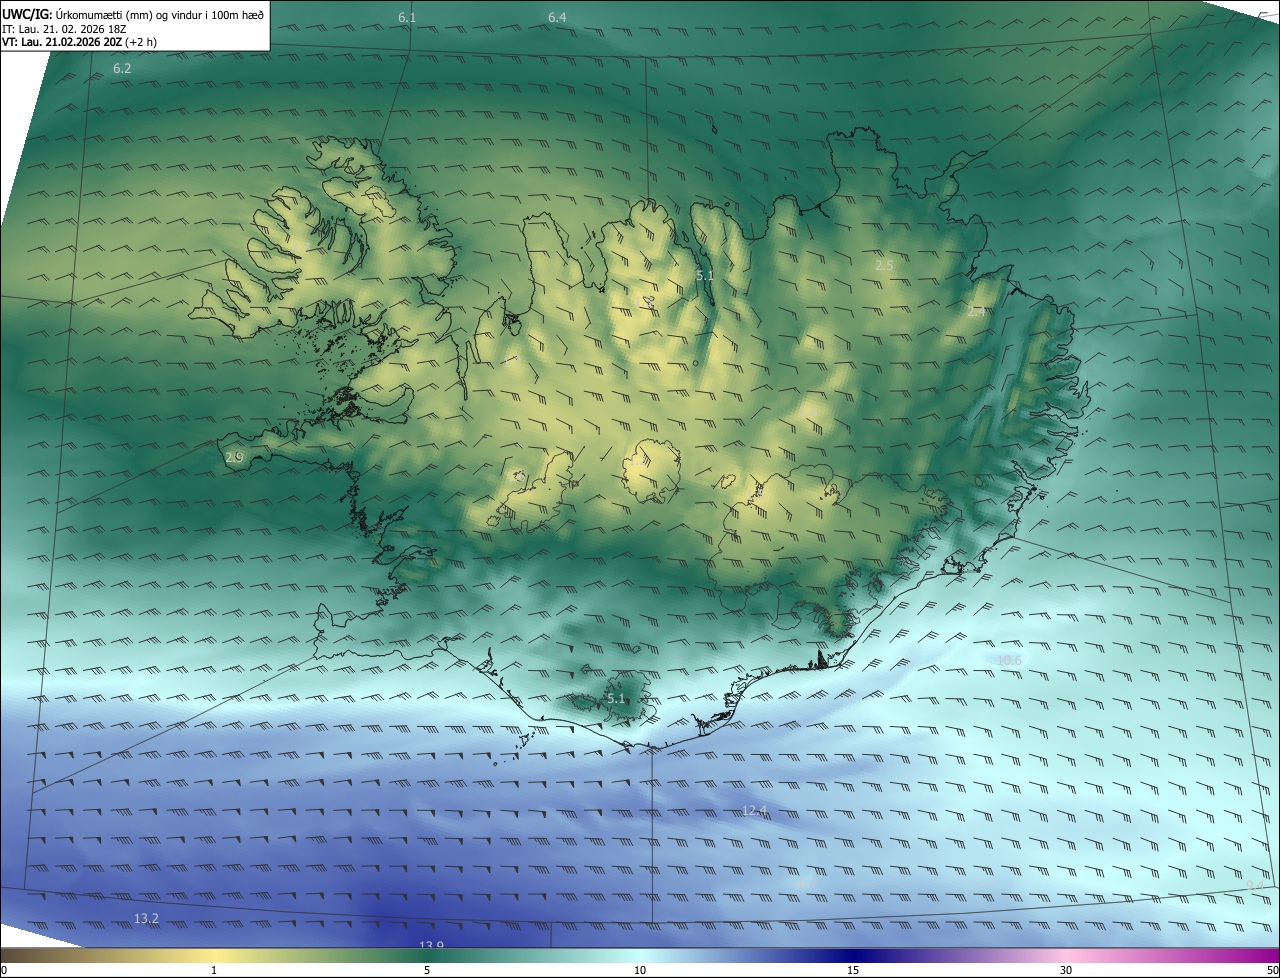Click the colorbar tick label 10
This screenshot has height=978, width=1280.
click(640, 970)
